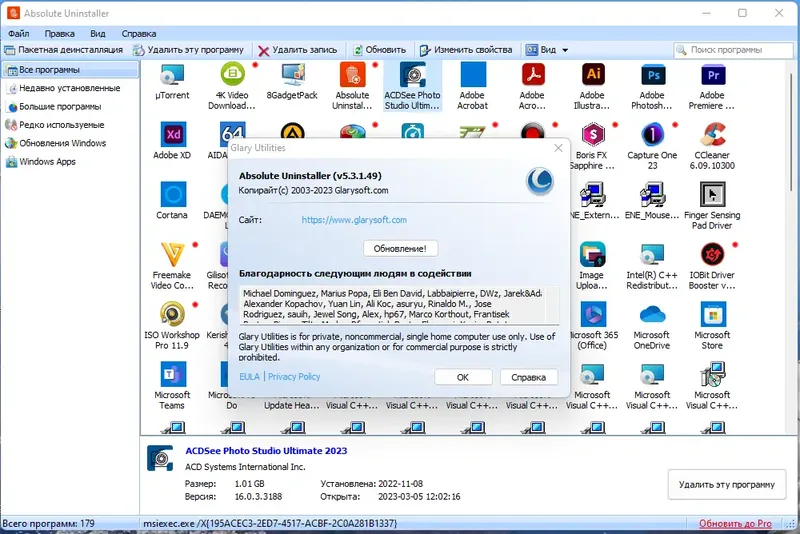The image size is (800, 534).
Task: Click OK in the about dialog
Action: (x=463, y=377)
